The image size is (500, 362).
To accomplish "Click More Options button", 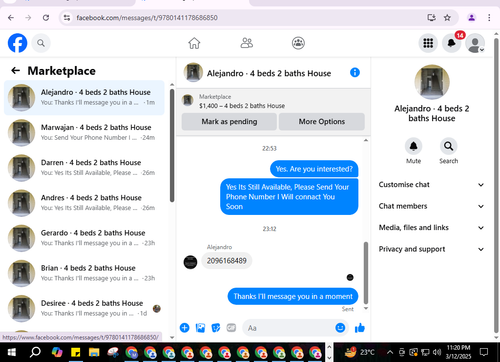I will click(322, 121).
